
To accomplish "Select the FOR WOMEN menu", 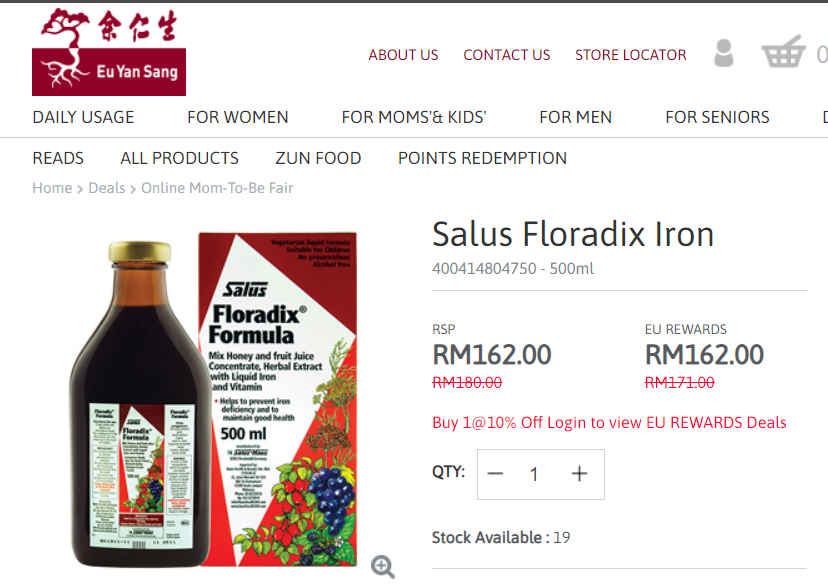I will pyautogui.click(x=238, y=117).
